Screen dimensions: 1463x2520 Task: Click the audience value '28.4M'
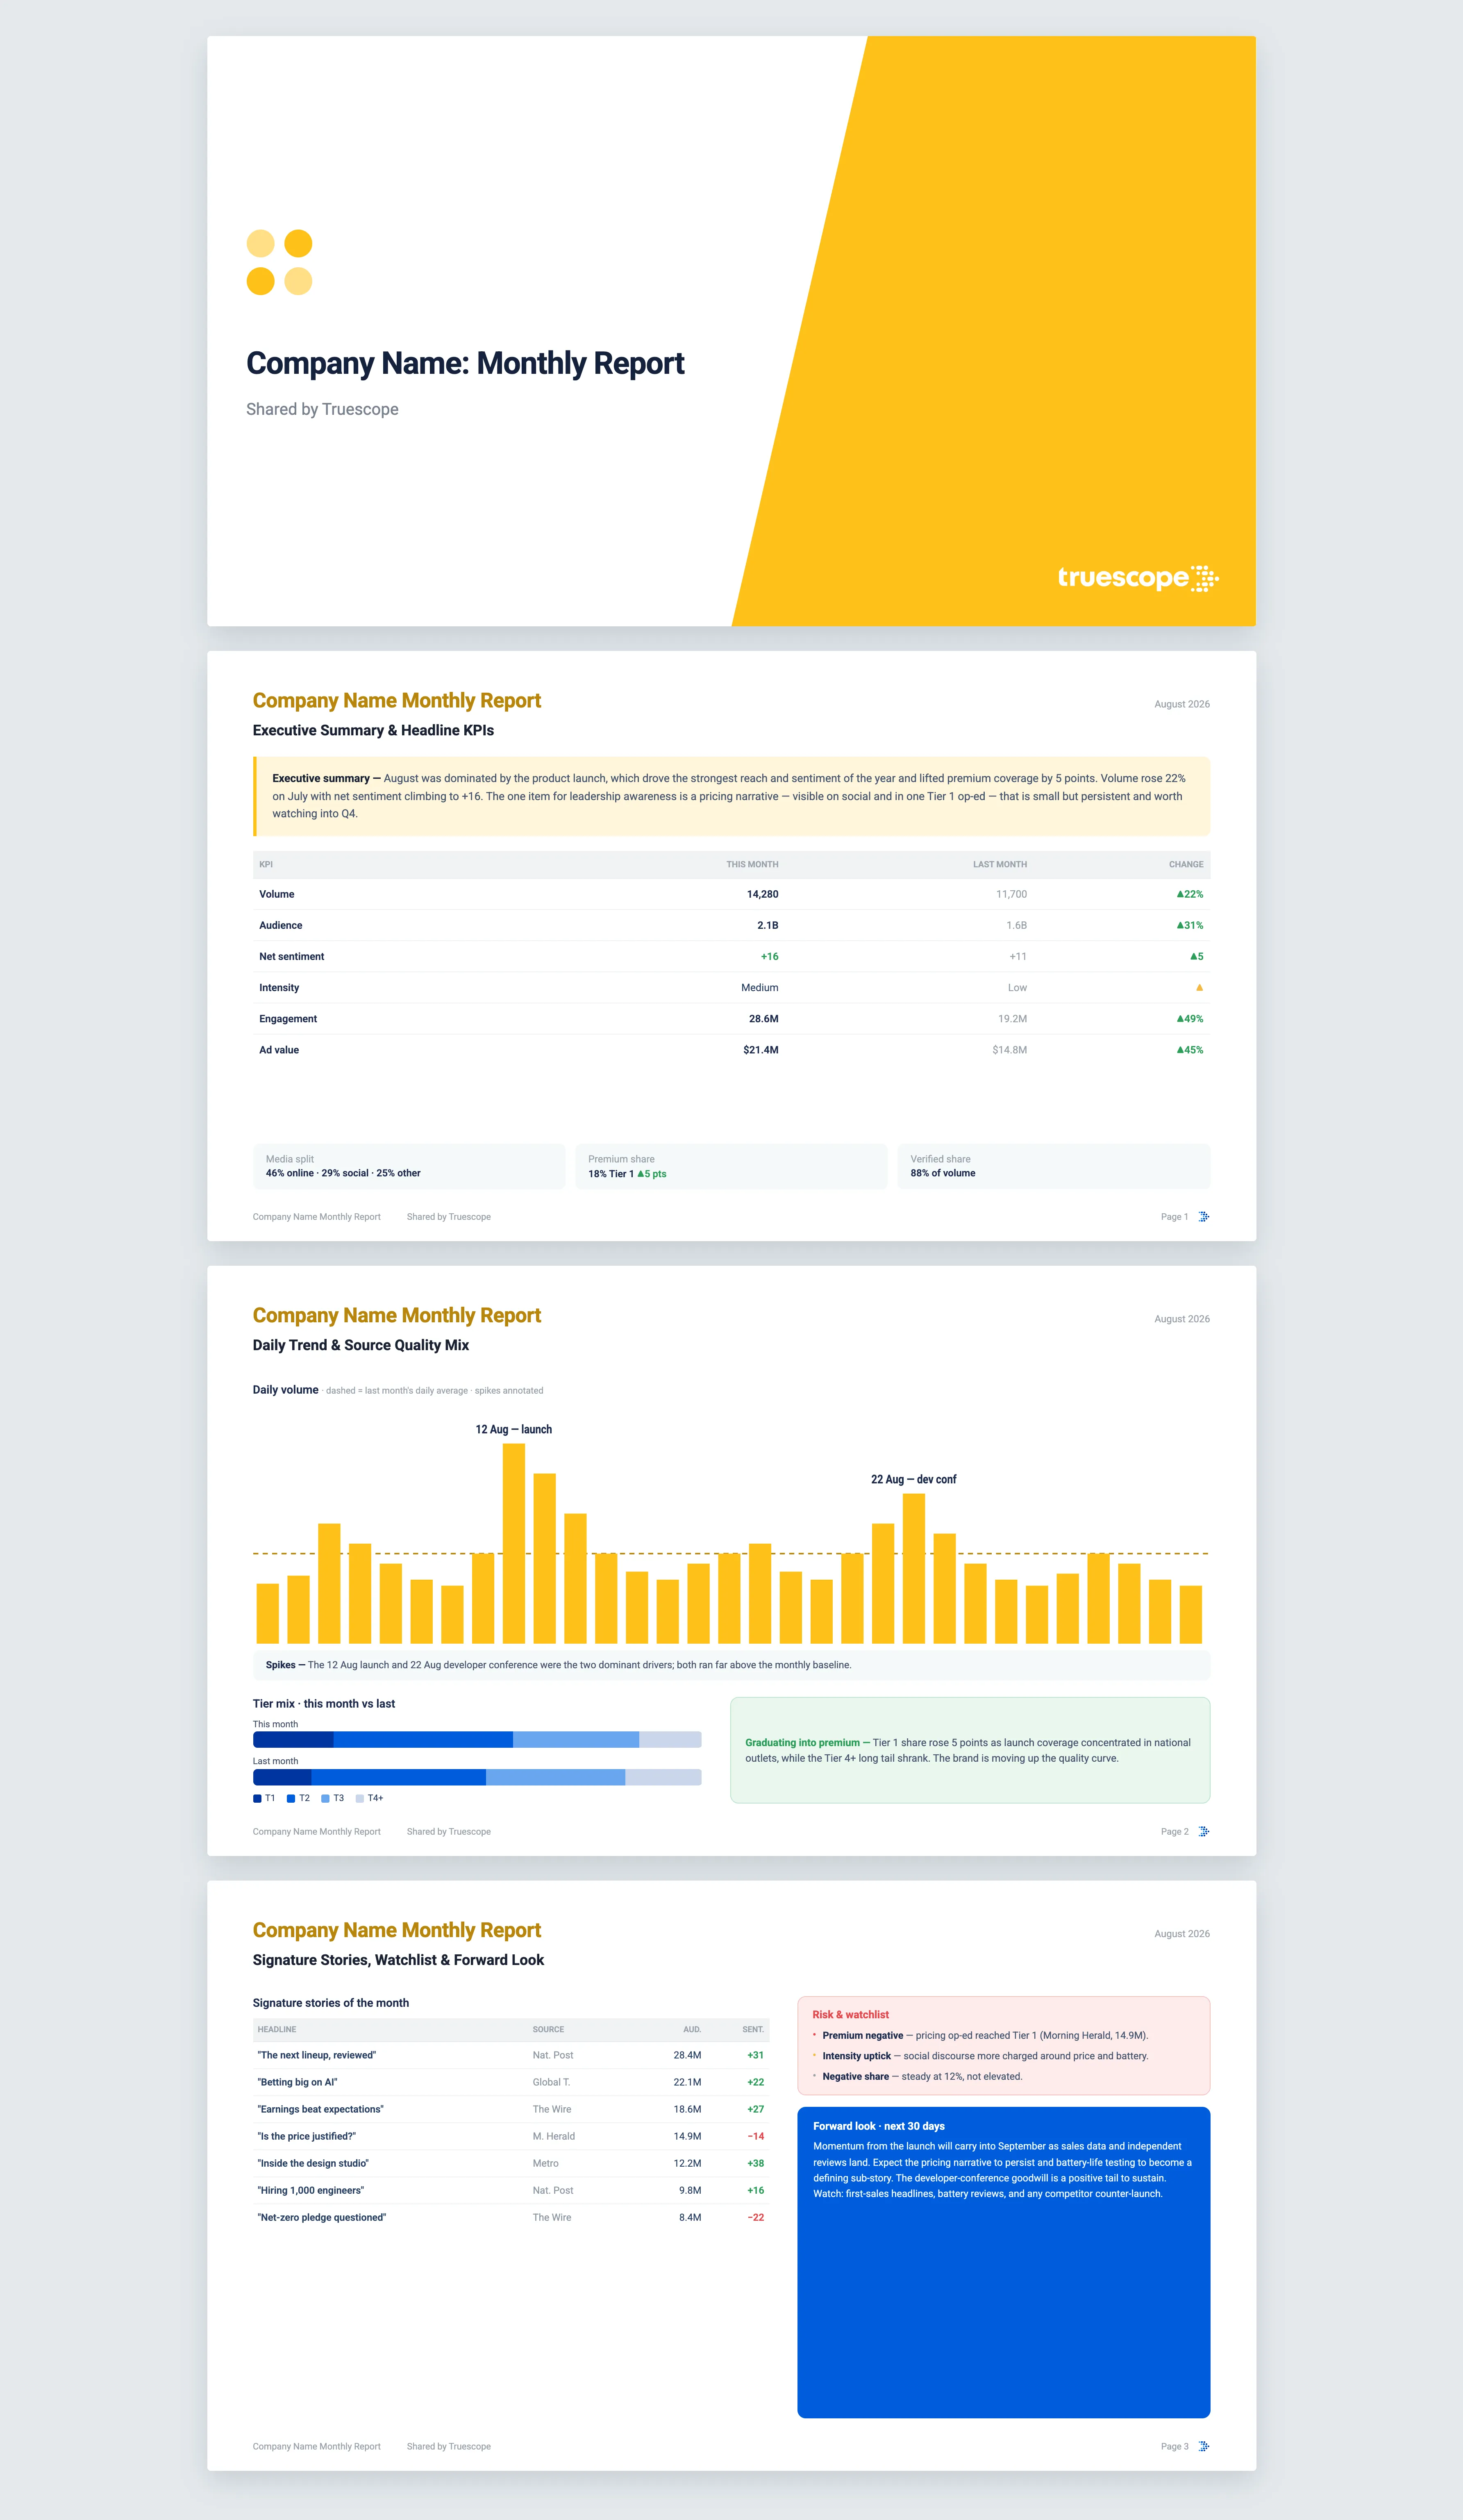(x=687, y=2055)
